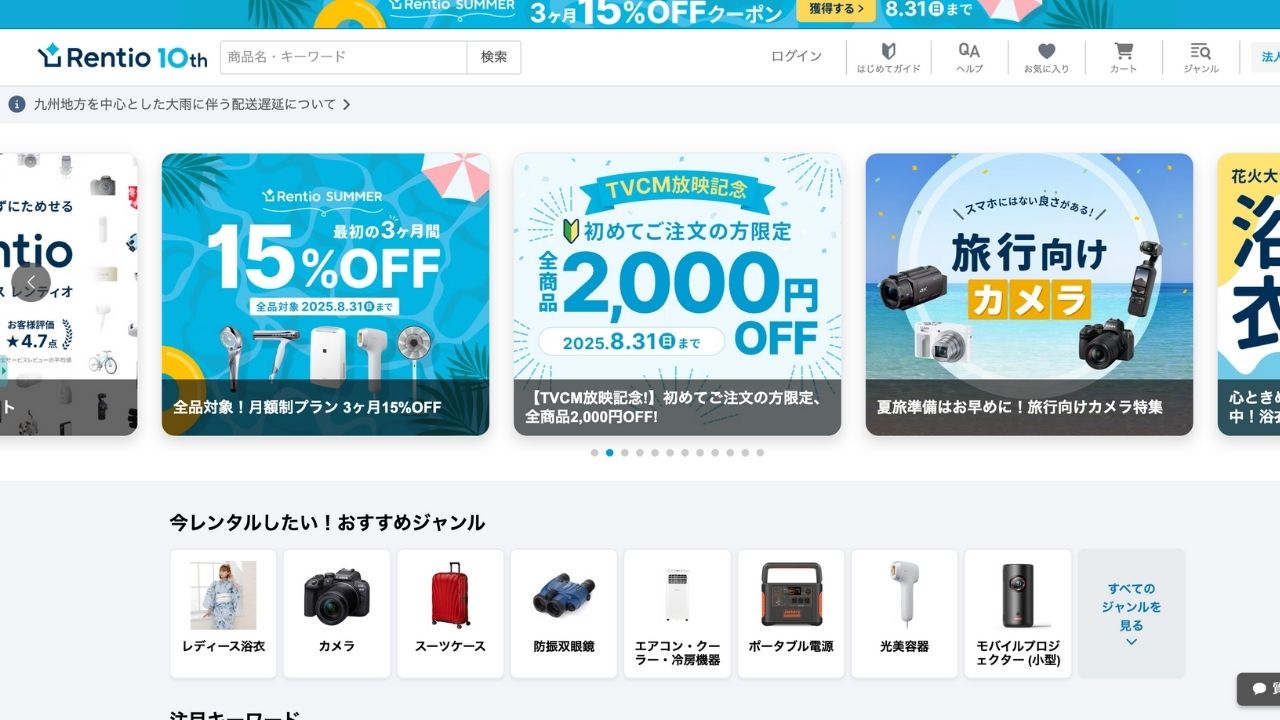Select the last carousel pagination dot
This screenshot has height=720, width=1280.
760,453
